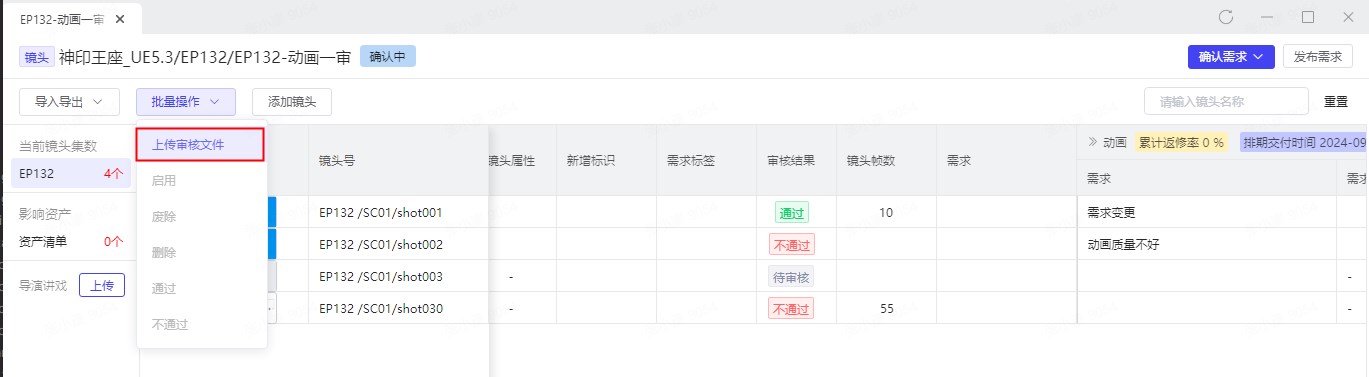Click 不通过 badge in shot030 row
Image resolution: width=1369 pixels, height=377 pixels.
(x=791, y=309)
